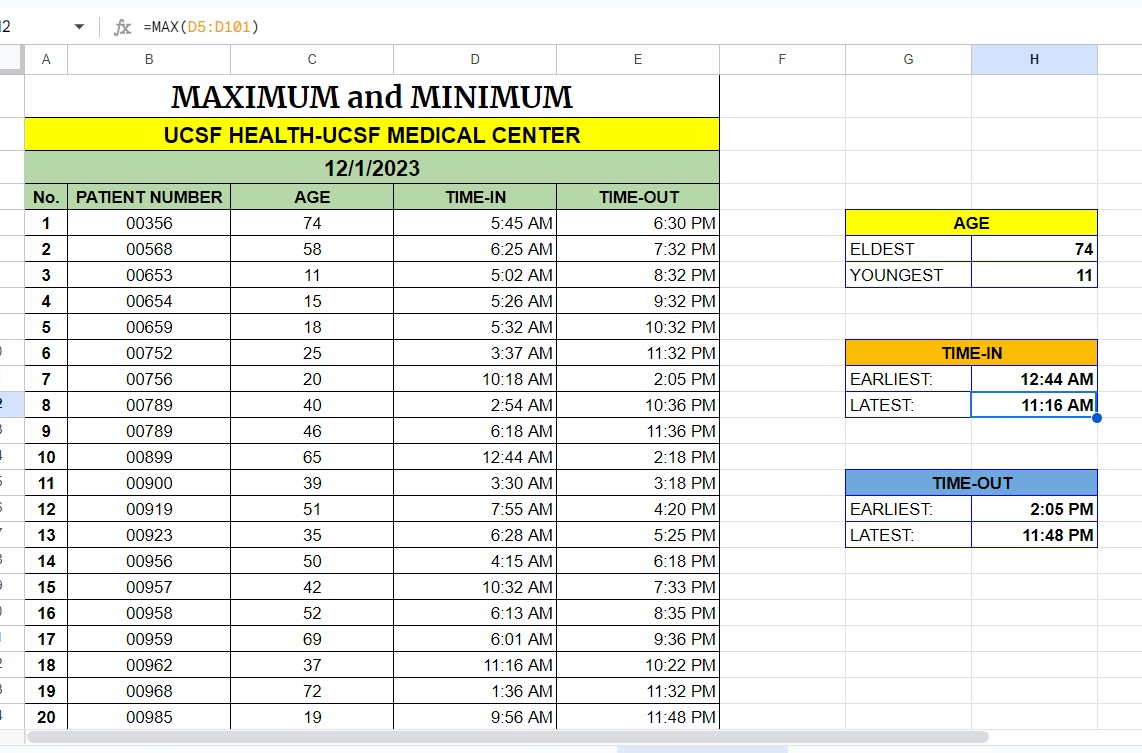Click the horizontal scrollbar at bottom

pos(508,737)
